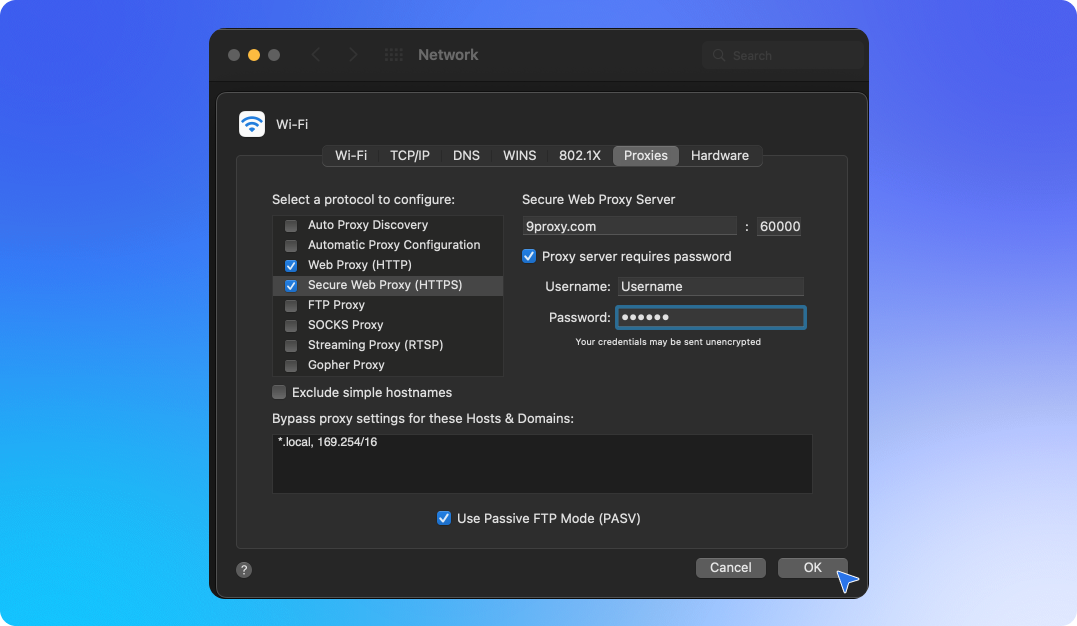Click the Wi-Fi icon
Screen dimensions: 1077x626
[x=252, y=124]
